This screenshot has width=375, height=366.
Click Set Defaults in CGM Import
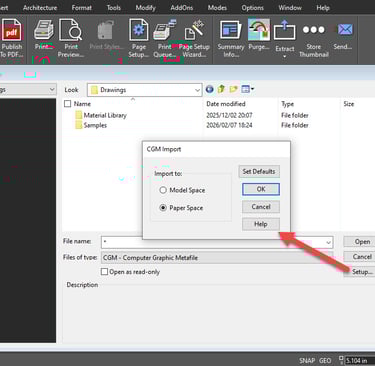(259, 172)
